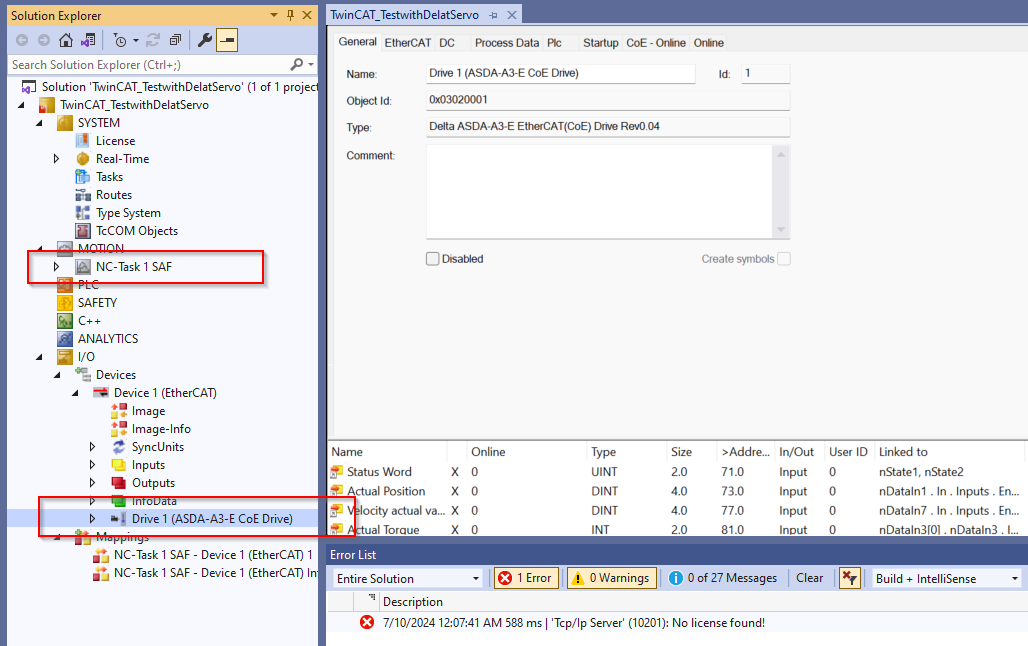
Task: Open the Online tab
Action: coord(709,43)
